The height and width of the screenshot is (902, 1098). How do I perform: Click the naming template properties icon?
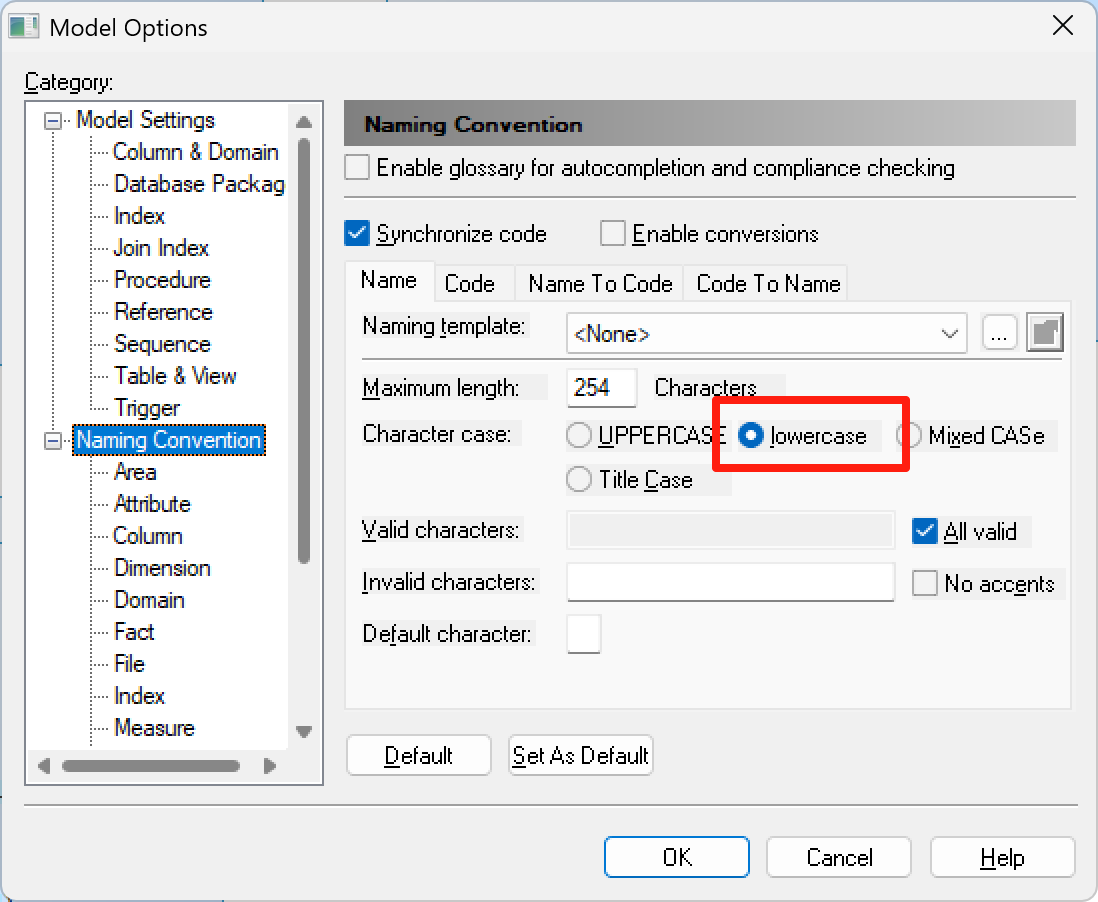pyautogui.click(x=1045, y=333)
